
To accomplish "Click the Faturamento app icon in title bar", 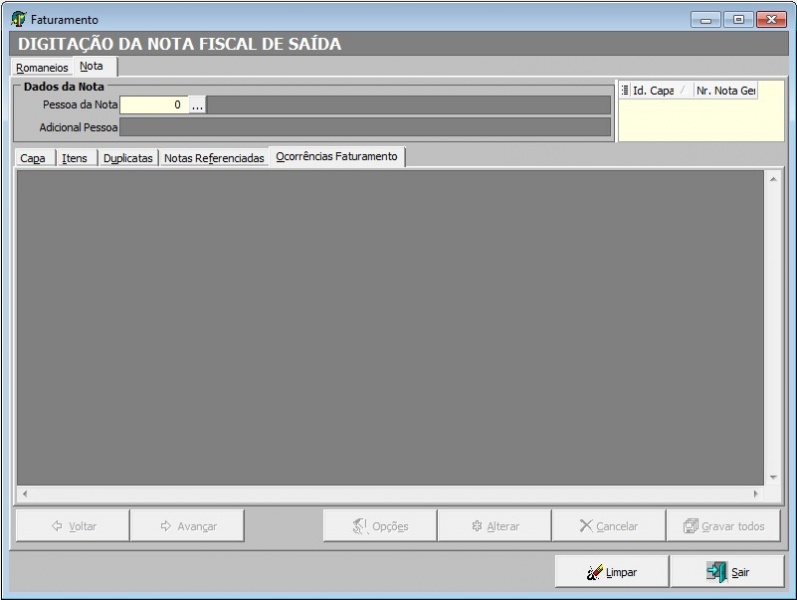I will tap(19, 19).
